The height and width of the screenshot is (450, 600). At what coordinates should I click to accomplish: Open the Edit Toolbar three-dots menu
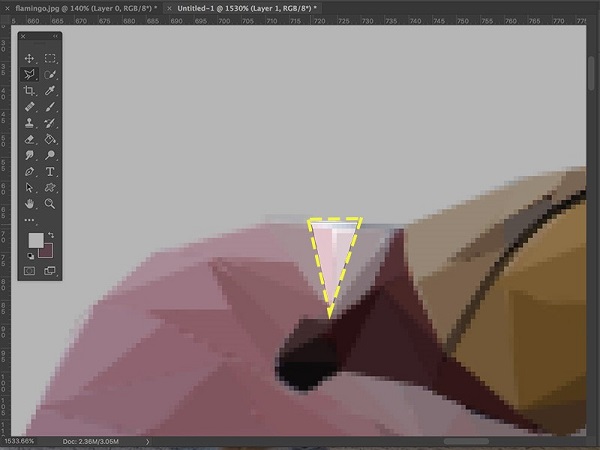coord(29,220)
